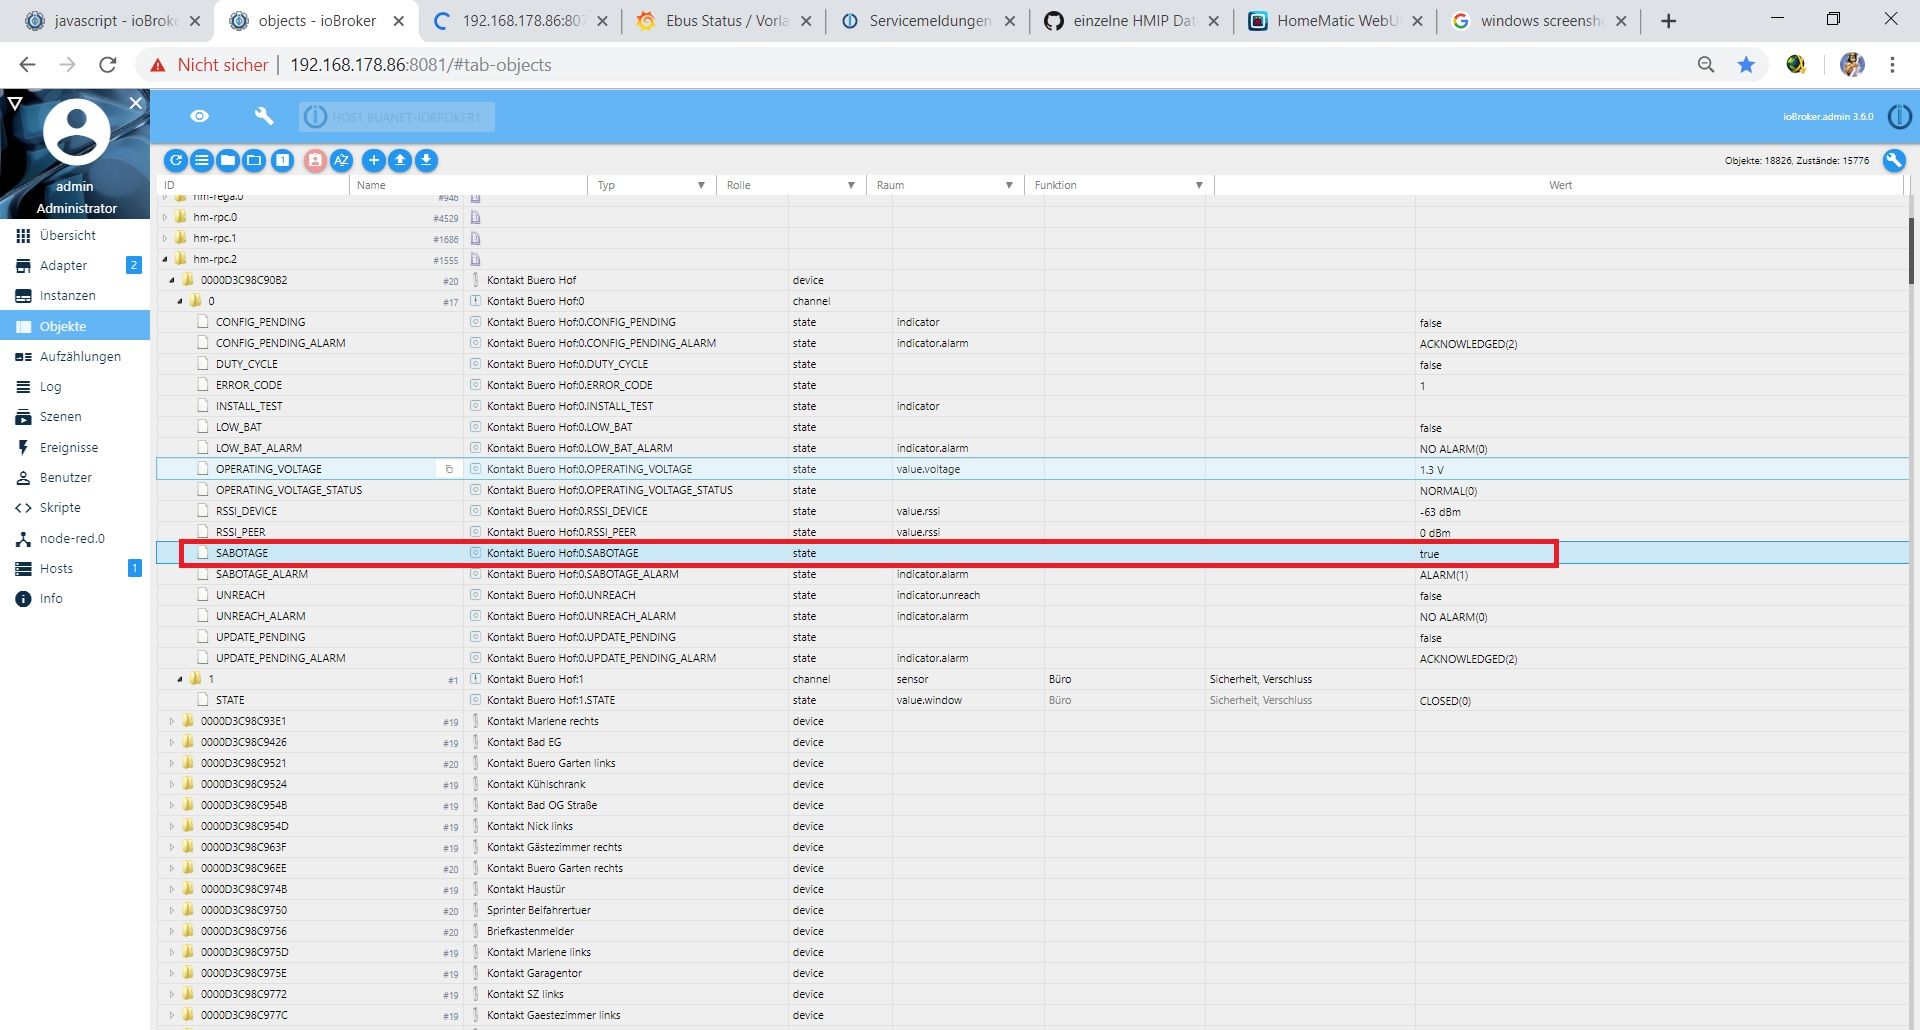Click 'Nicht sicher' security warning

tap(209, 65)
